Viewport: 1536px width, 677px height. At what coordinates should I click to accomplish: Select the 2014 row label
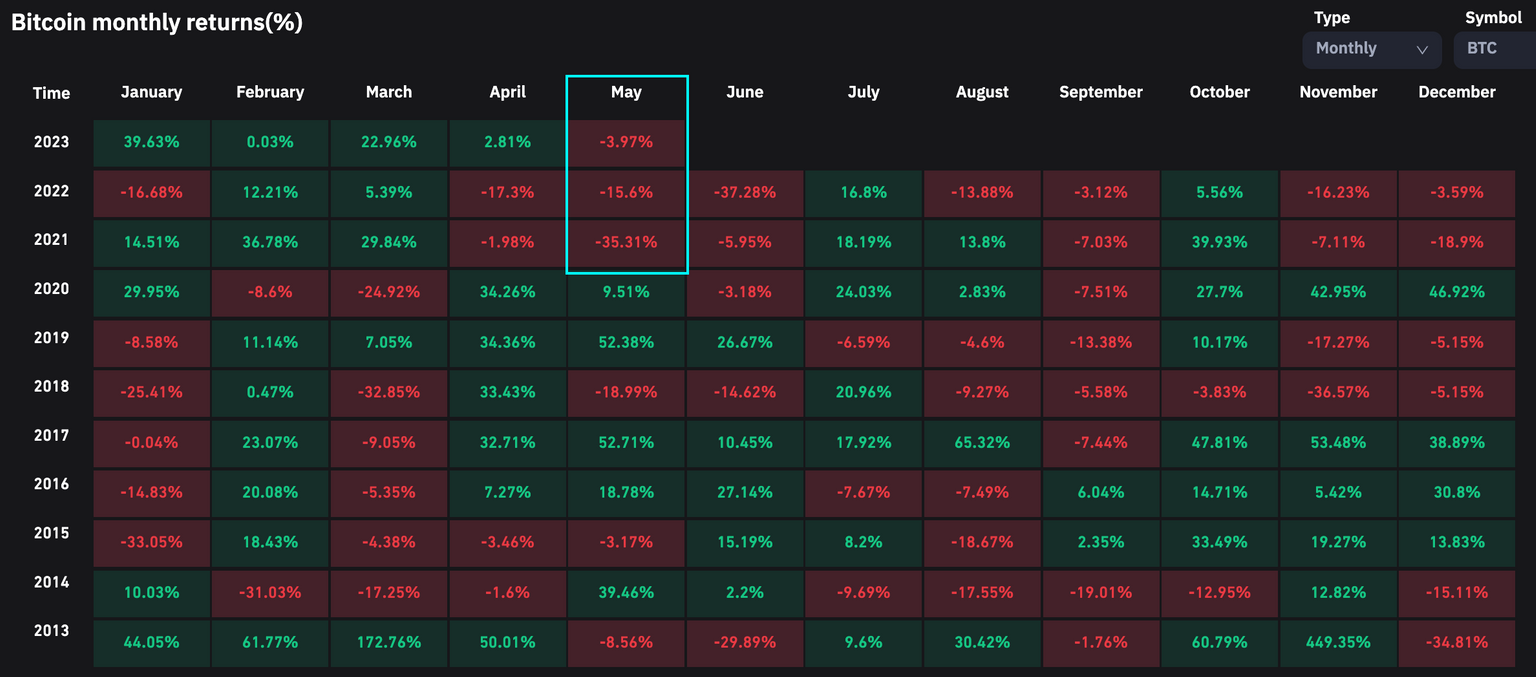(x=51, y=582)
